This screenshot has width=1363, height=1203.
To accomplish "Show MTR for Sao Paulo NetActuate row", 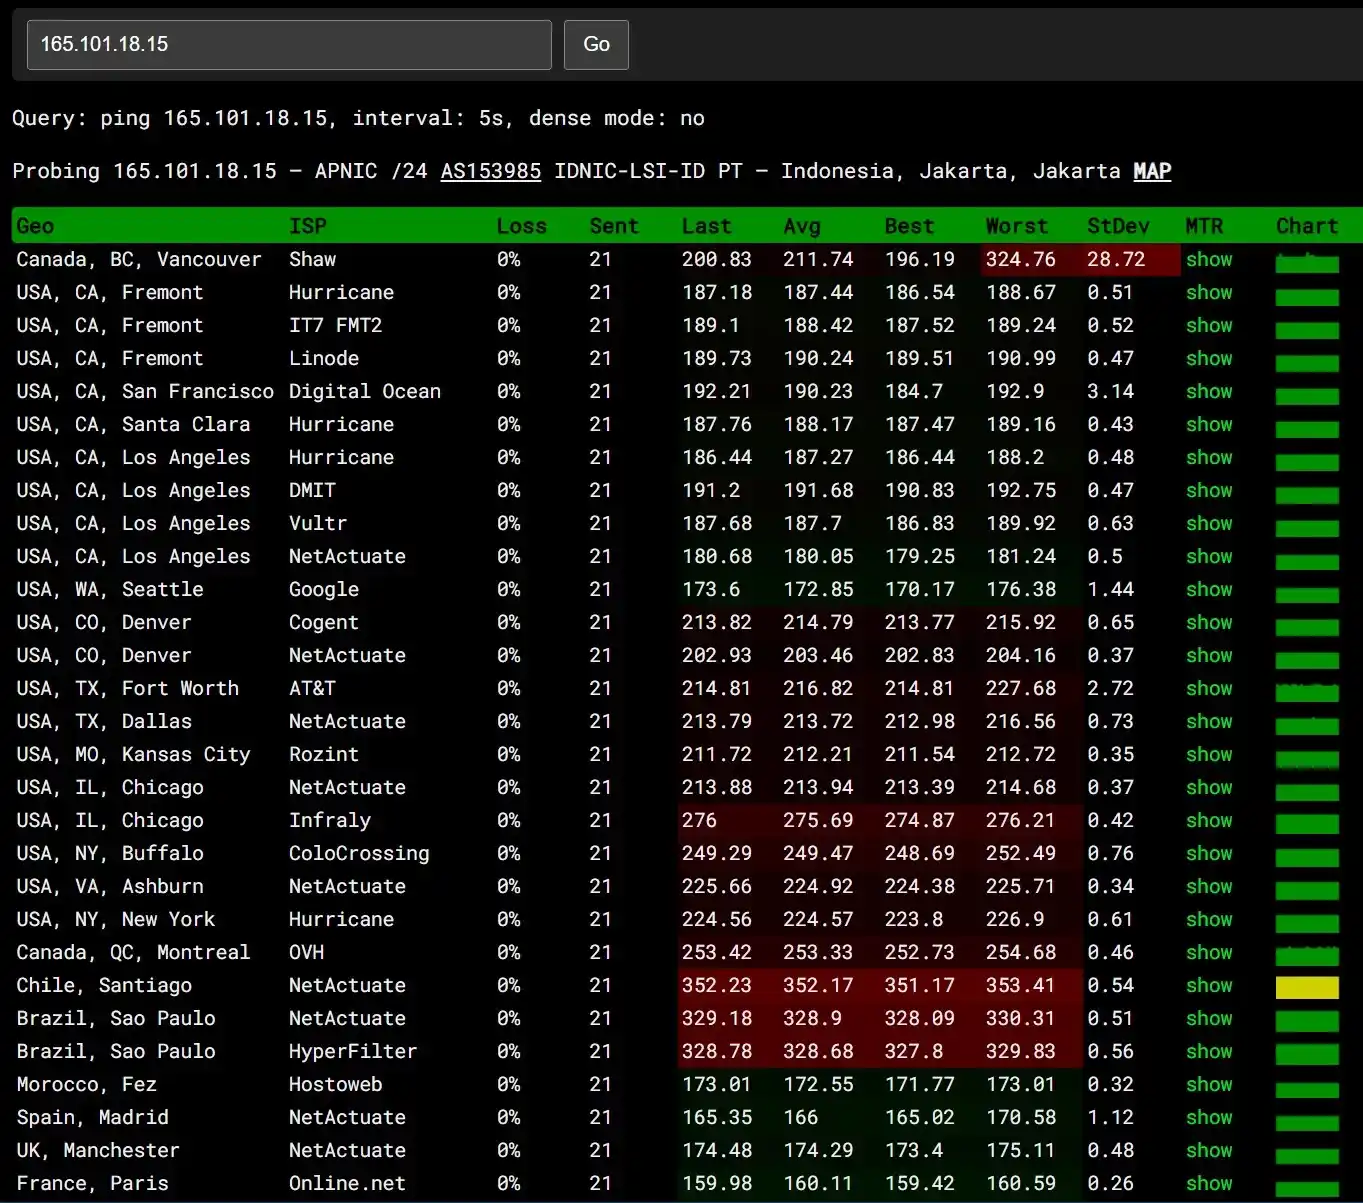I will [1209, 1018].
